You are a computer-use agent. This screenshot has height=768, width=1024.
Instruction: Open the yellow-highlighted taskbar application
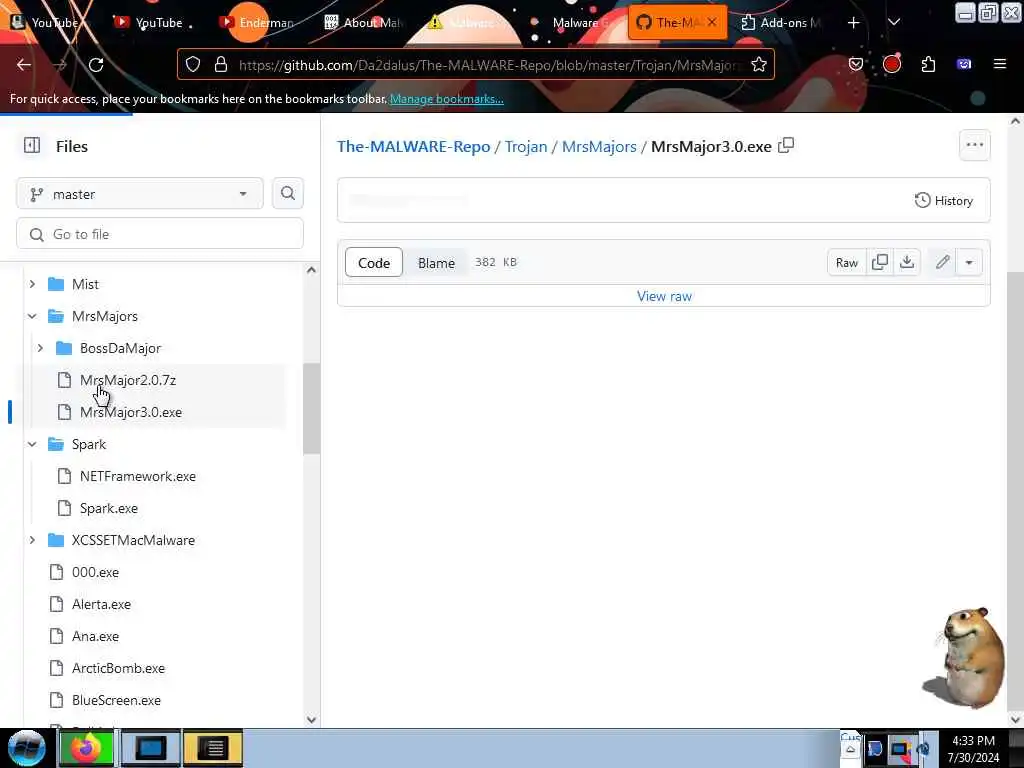pos(213,748)
